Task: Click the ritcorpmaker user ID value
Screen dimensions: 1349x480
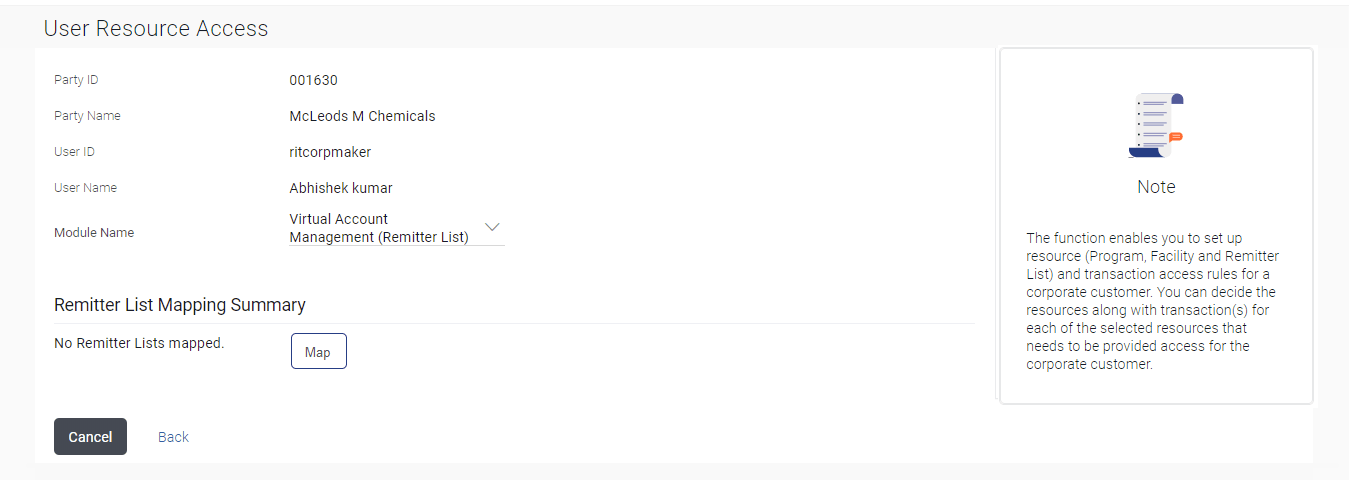Action: [330, 152]
